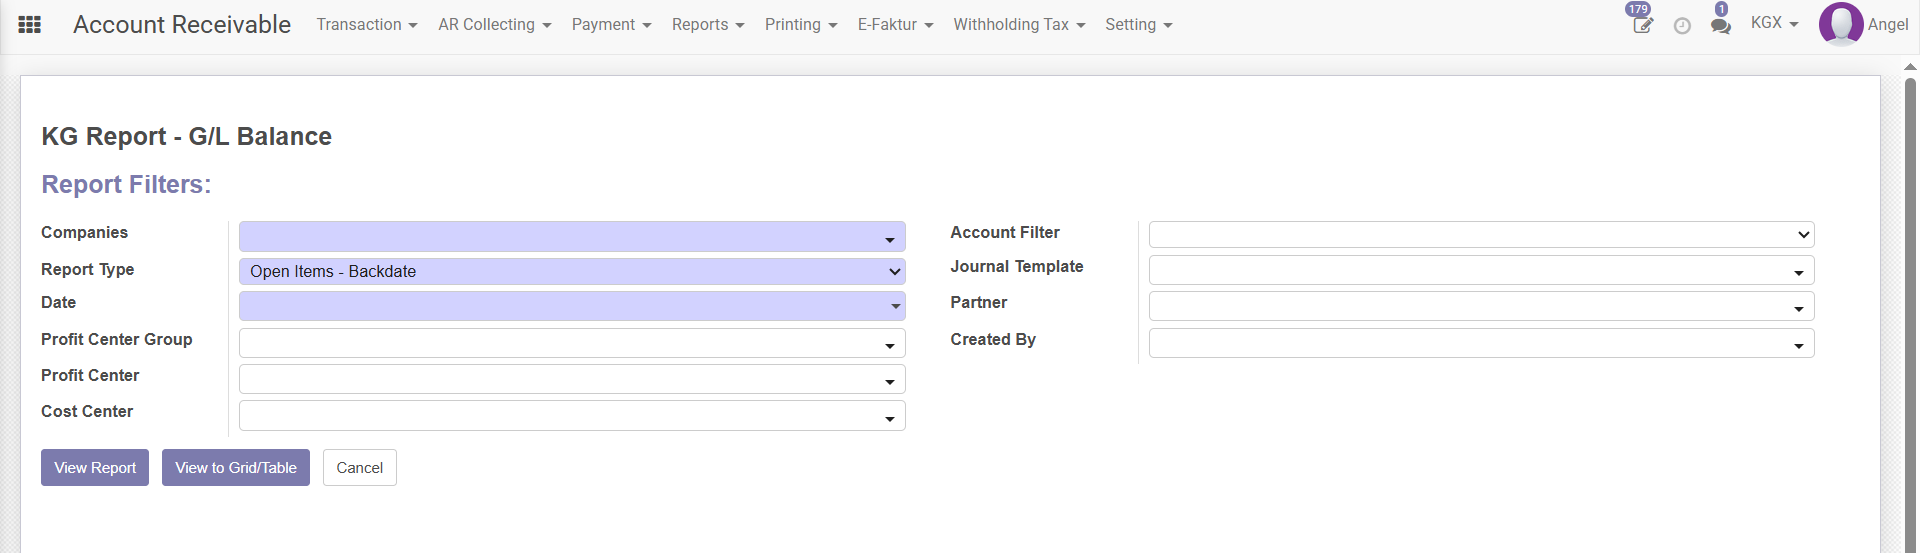Screen dimensions: 1920x553
Task: Expand the Date dropdown
Action: coord(571,306)
